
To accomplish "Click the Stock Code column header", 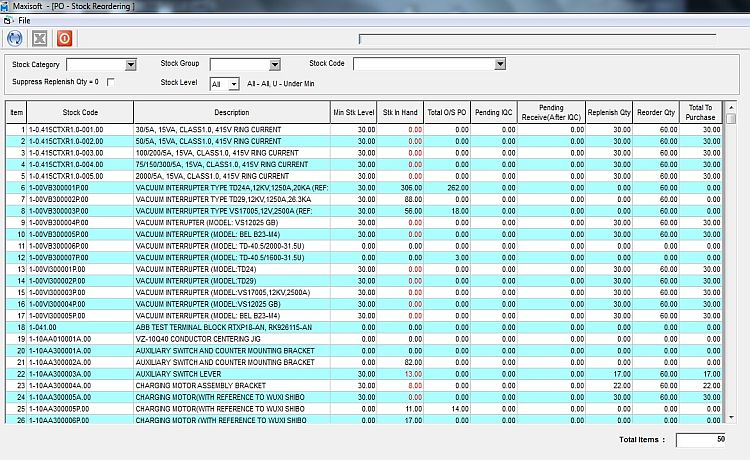I will (x=80, y=113).
